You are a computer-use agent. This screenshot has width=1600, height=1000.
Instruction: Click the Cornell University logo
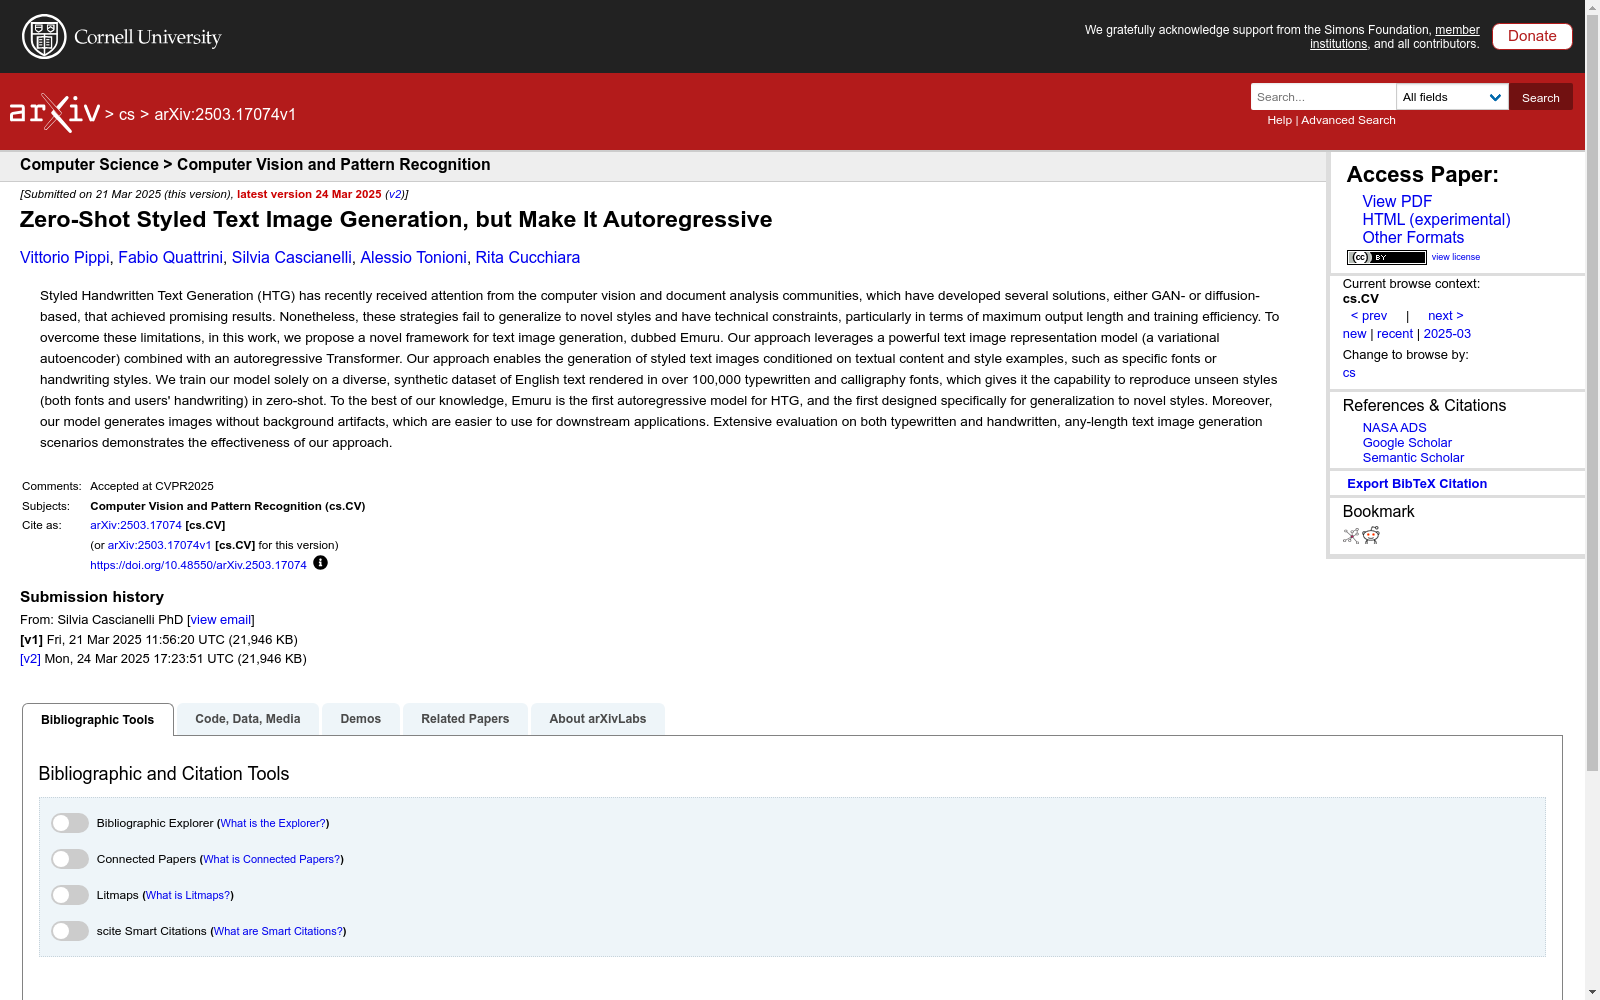122,37
